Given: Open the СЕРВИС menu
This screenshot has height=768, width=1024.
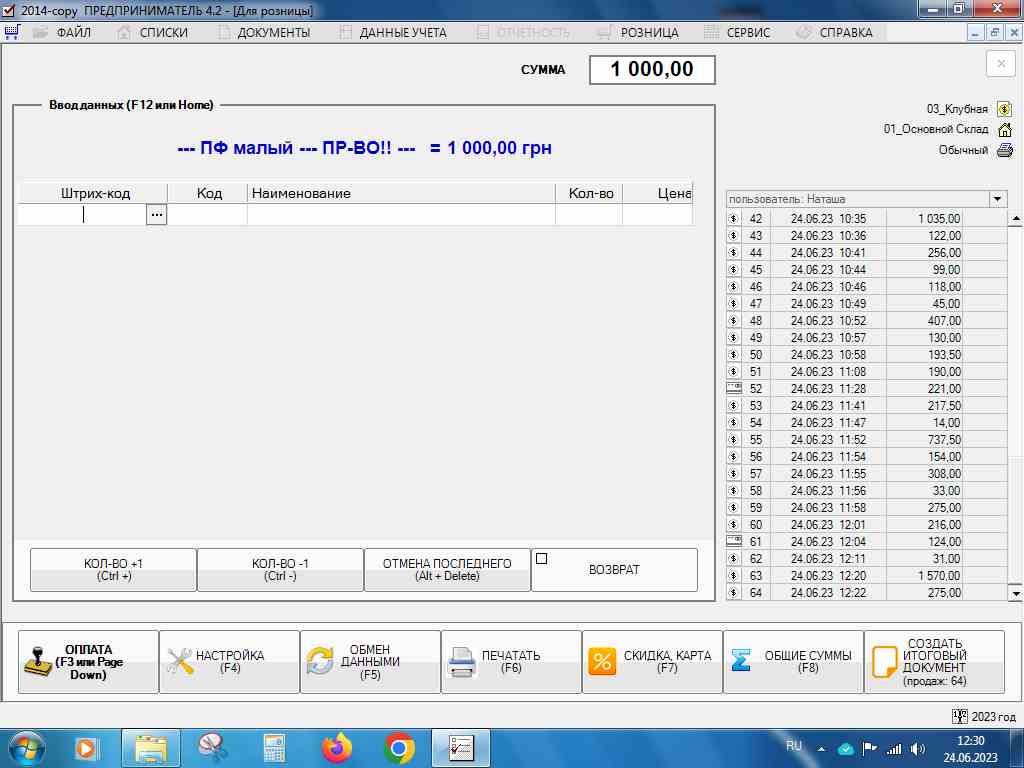Looking at the screenshot, I should pyautogui.click(x=748, y=32).
